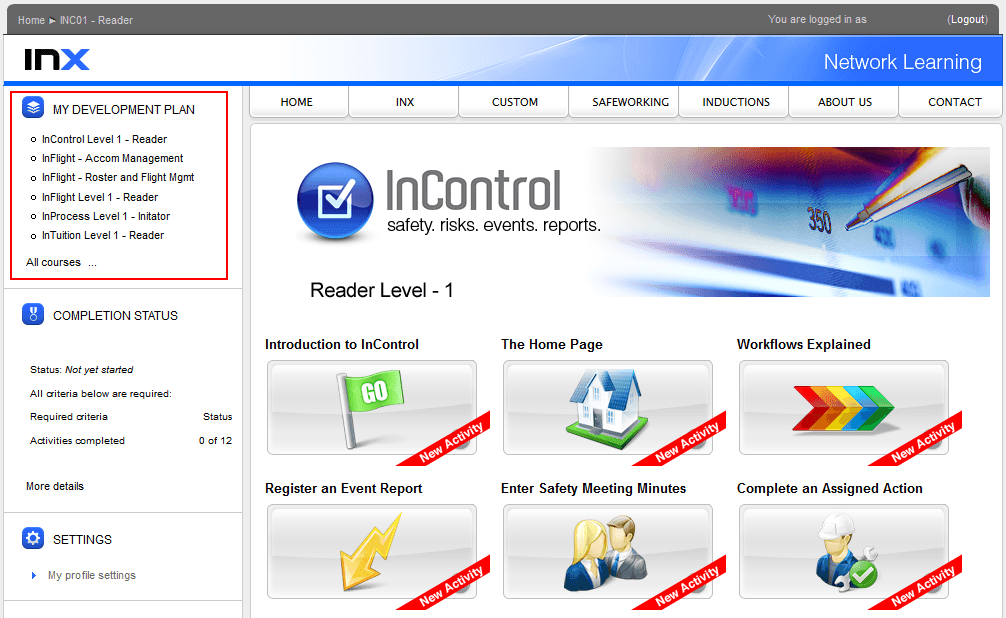Screen dimensions: 1006x618
Task: Click the Introduction to InControl title
Action: [342, 345]
